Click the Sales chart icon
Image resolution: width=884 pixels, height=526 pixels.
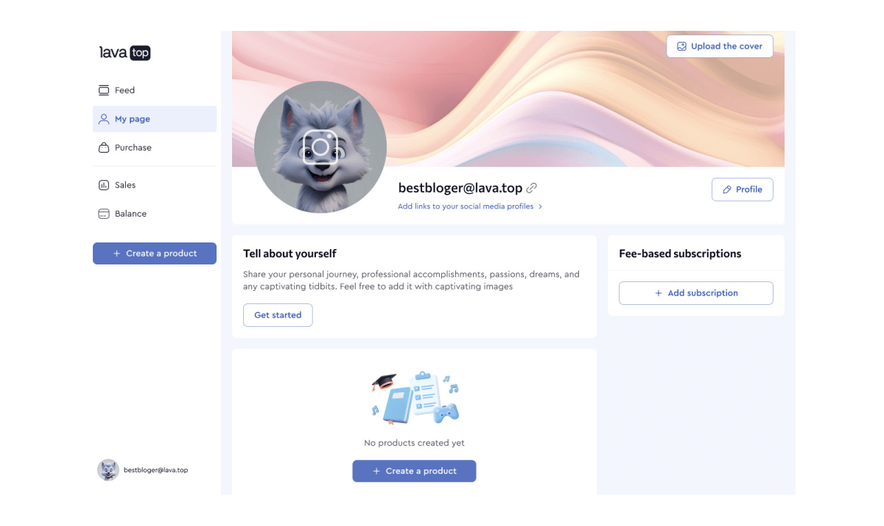(x=104, y=185)
